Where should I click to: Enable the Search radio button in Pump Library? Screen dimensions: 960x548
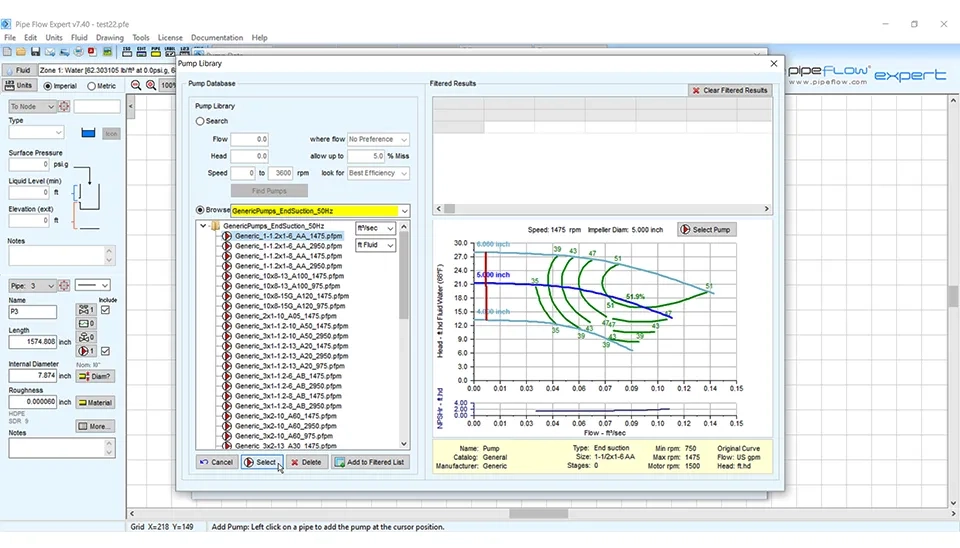click(x=200, y=121)
